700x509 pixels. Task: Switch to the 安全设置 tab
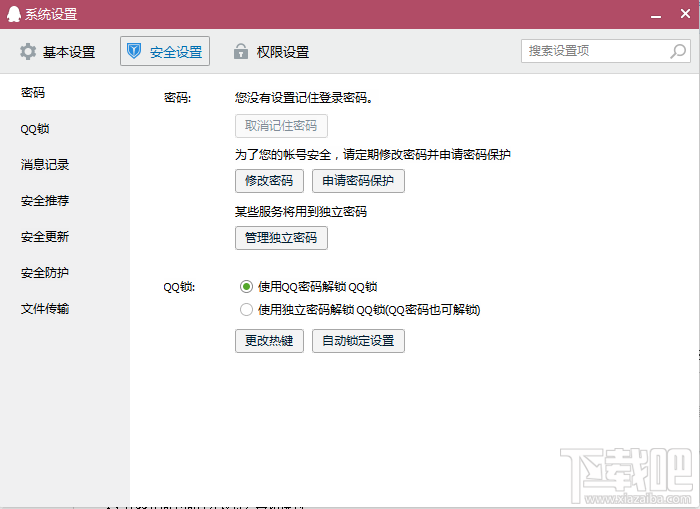pos(165,51)
